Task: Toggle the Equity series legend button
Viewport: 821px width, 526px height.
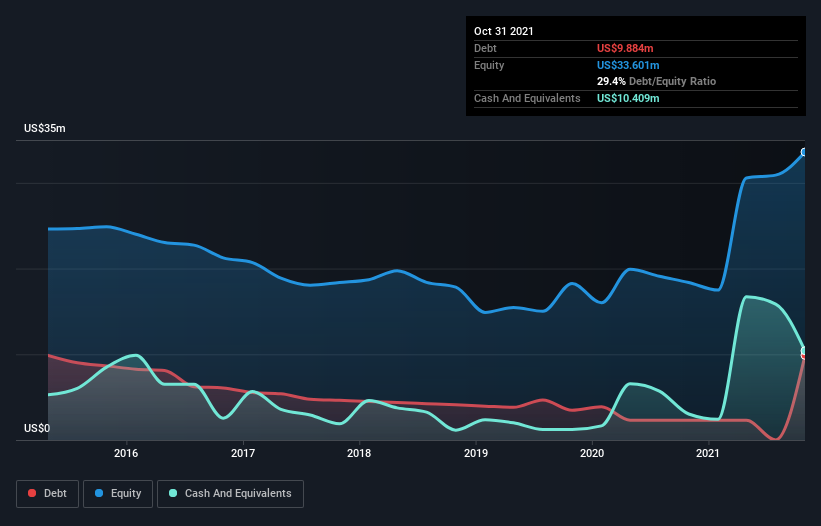Action: [118, 494]
